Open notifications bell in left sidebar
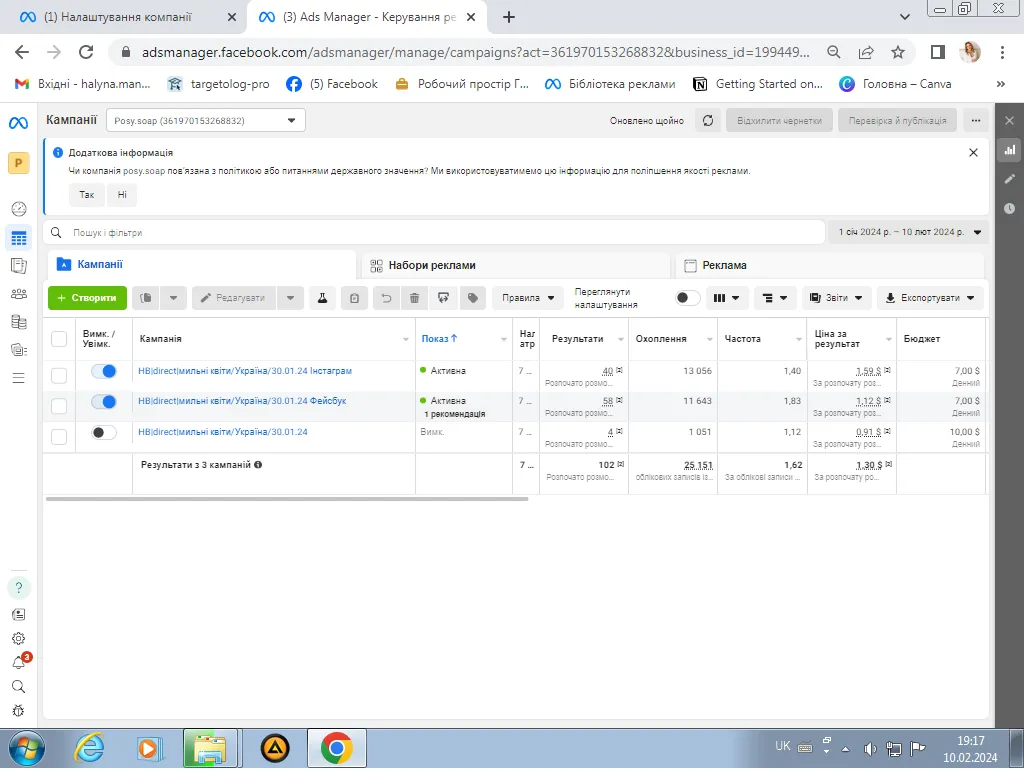This screenshot has width=1024, height=772. click(x=18, y=662)
